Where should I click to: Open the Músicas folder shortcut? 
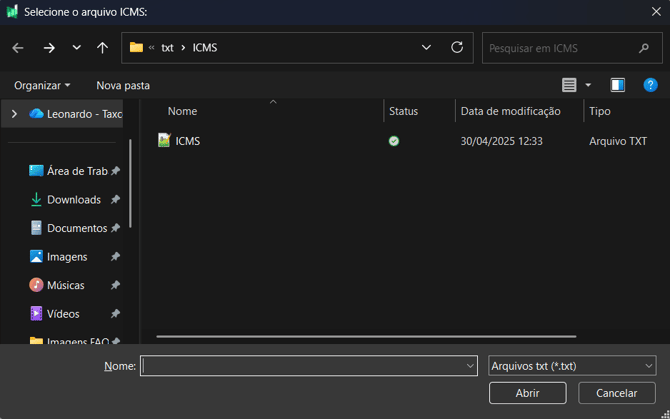(x=67, y=285)
